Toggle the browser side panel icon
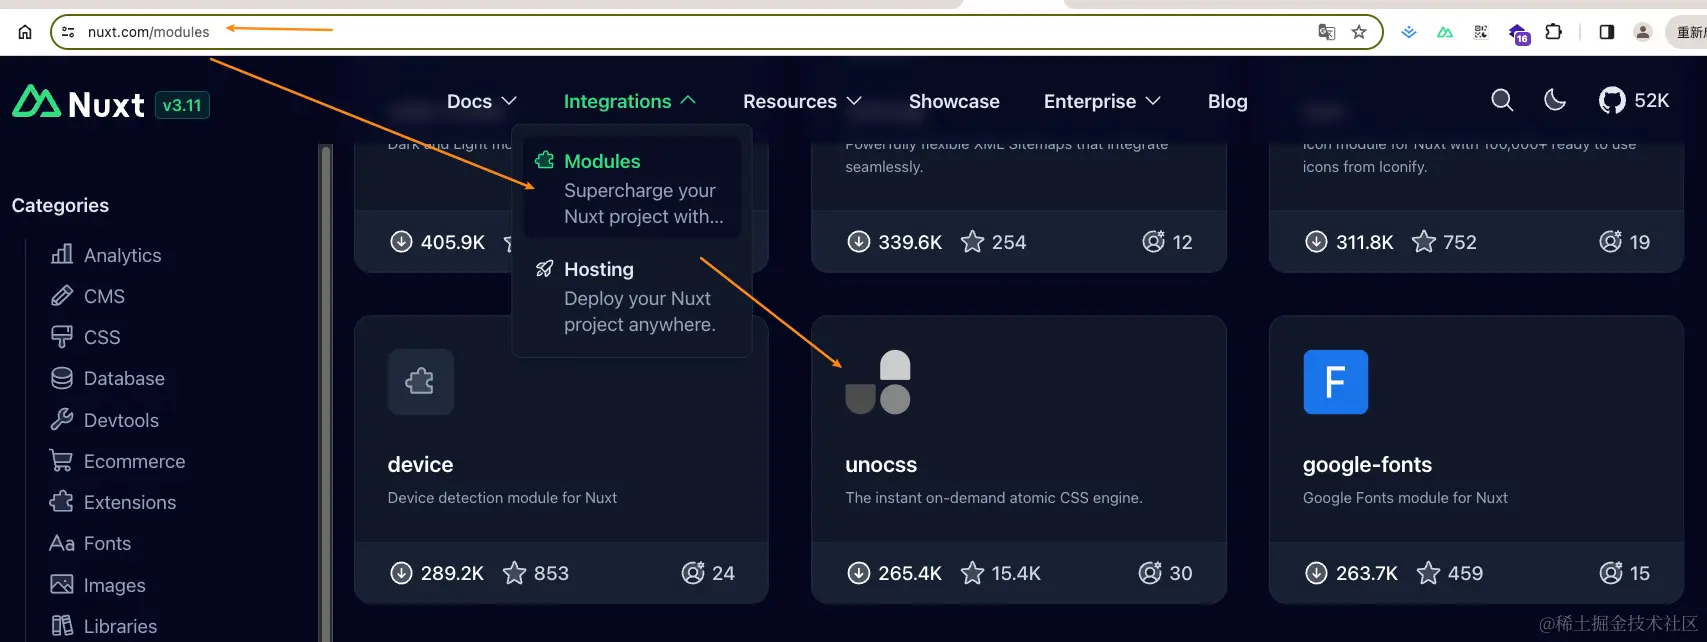This screenshot has height=642, width=1707. [1607, 32]
